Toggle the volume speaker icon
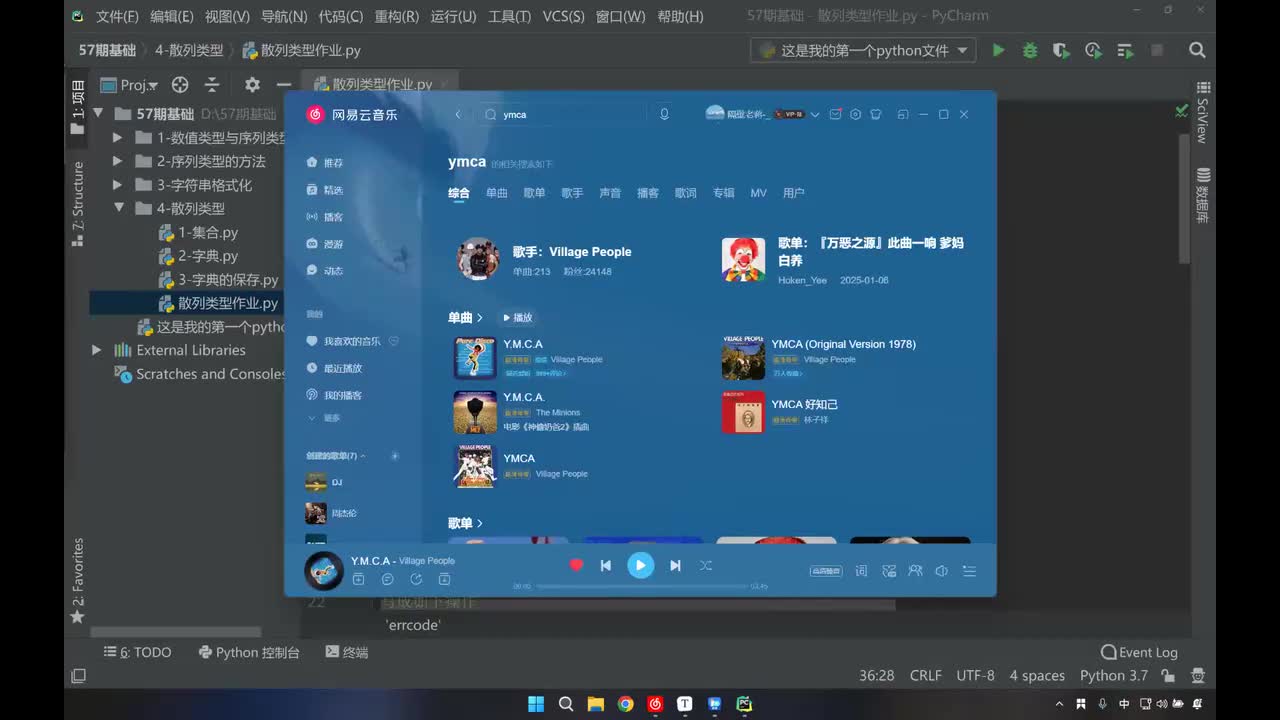Screen dimensions: 1280x720 point(941,571)
